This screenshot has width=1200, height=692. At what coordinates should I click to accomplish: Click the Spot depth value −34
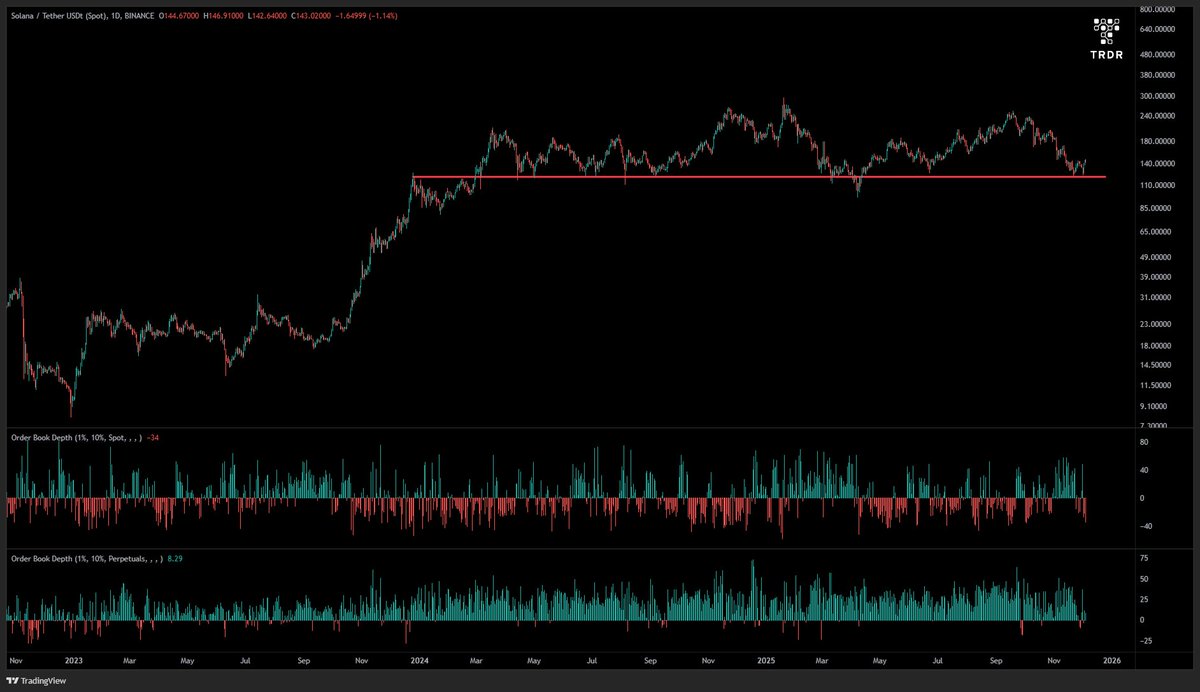[153, 437]
